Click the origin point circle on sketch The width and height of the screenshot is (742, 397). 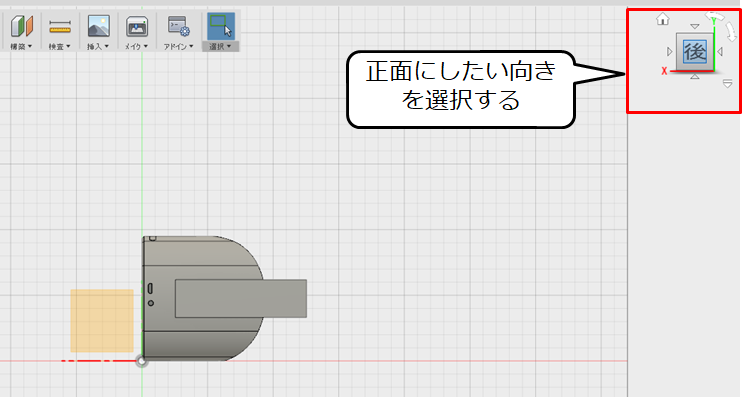point(141,362)
